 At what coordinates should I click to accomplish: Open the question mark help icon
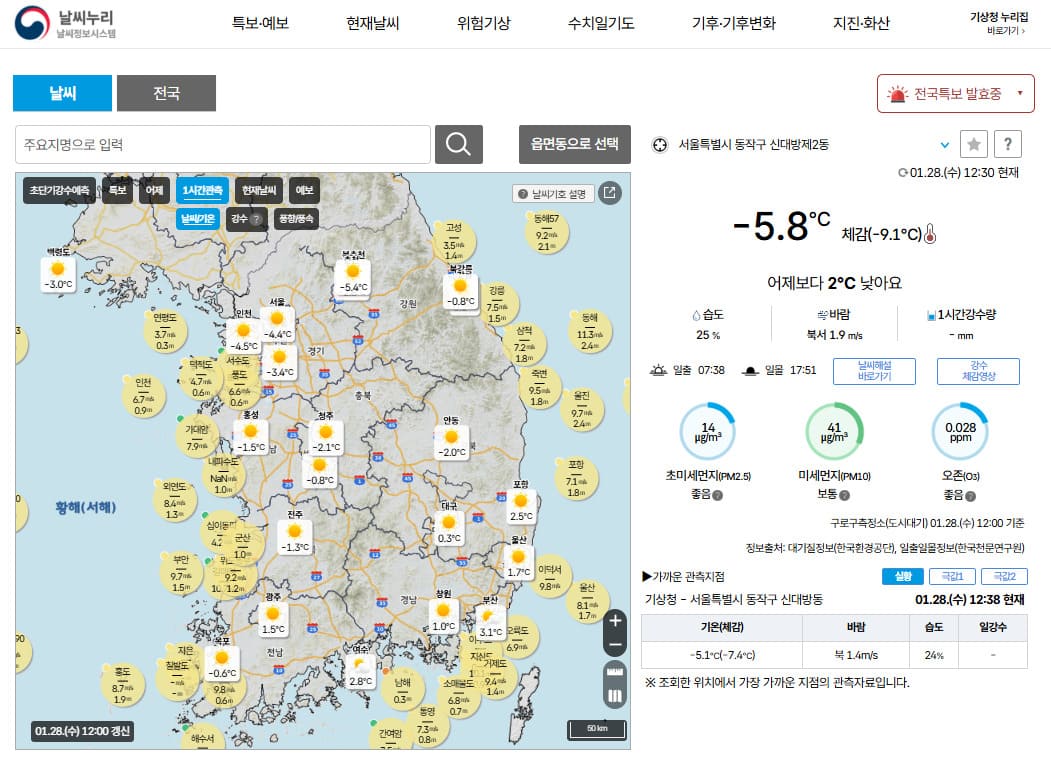click(x=1008, y=144)
